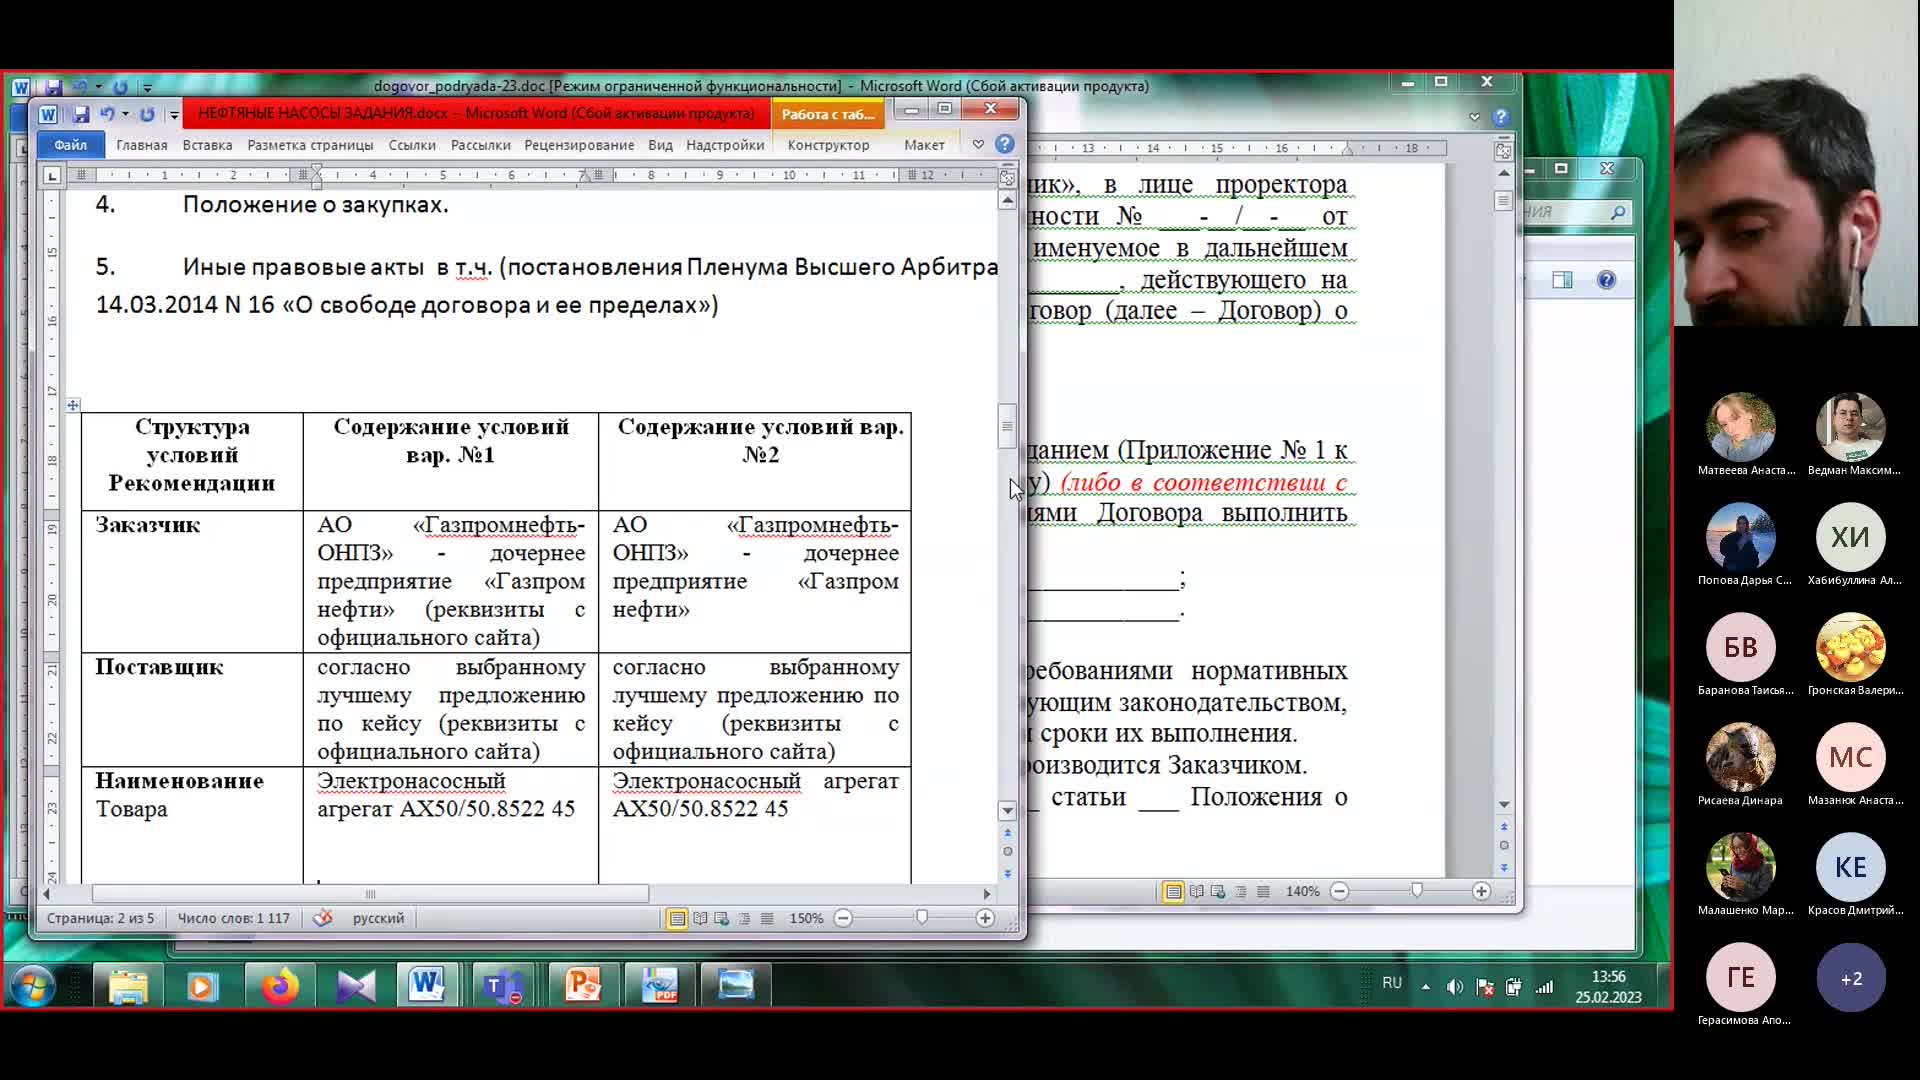The width and height of the screenshot is (1920, 1080).
Task: Open Help in the Explorer window
Action: (x=1606, y=280)
